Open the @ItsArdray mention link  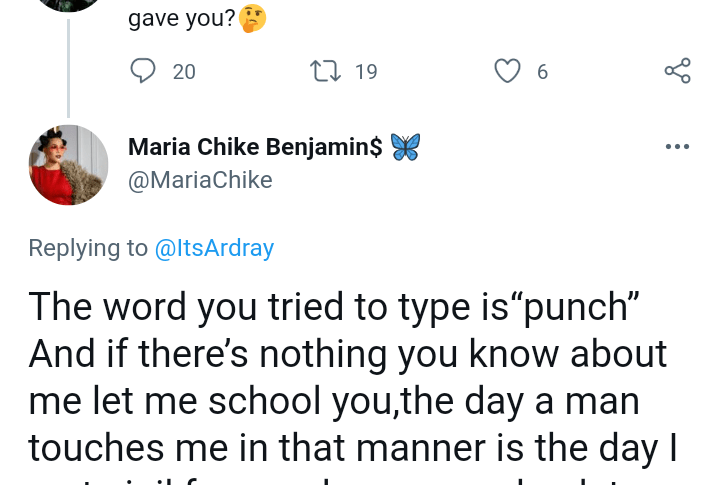tap(214, 248)
